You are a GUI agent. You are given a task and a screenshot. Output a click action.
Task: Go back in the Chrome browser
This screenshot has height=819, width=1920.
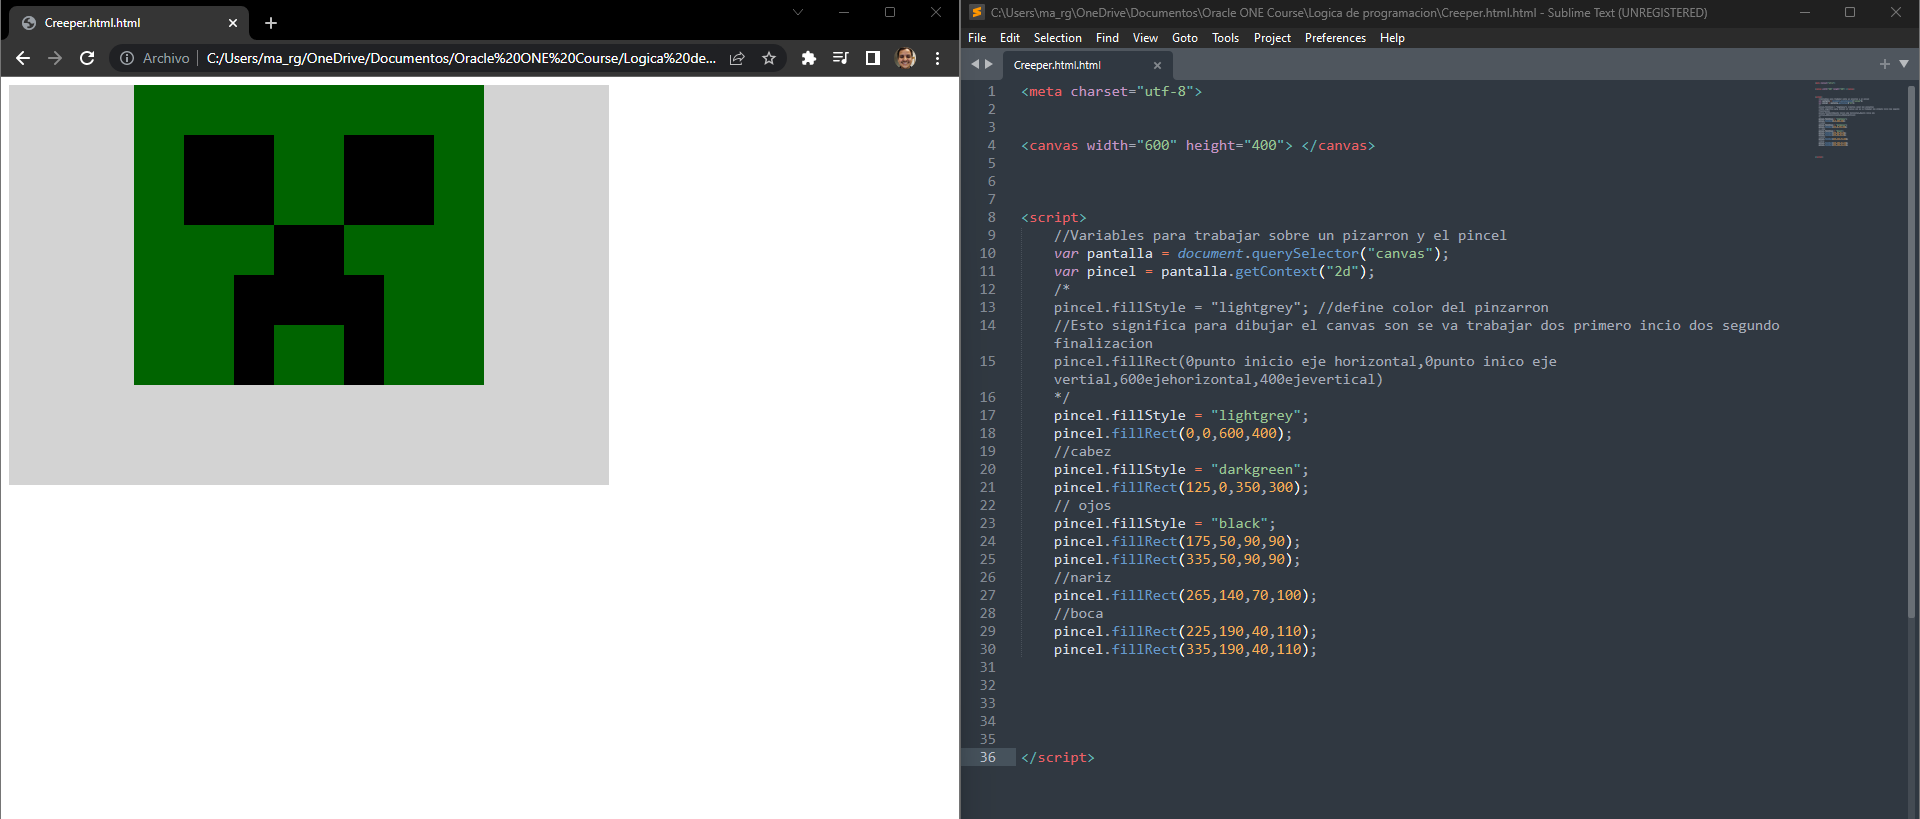point(23,58)
